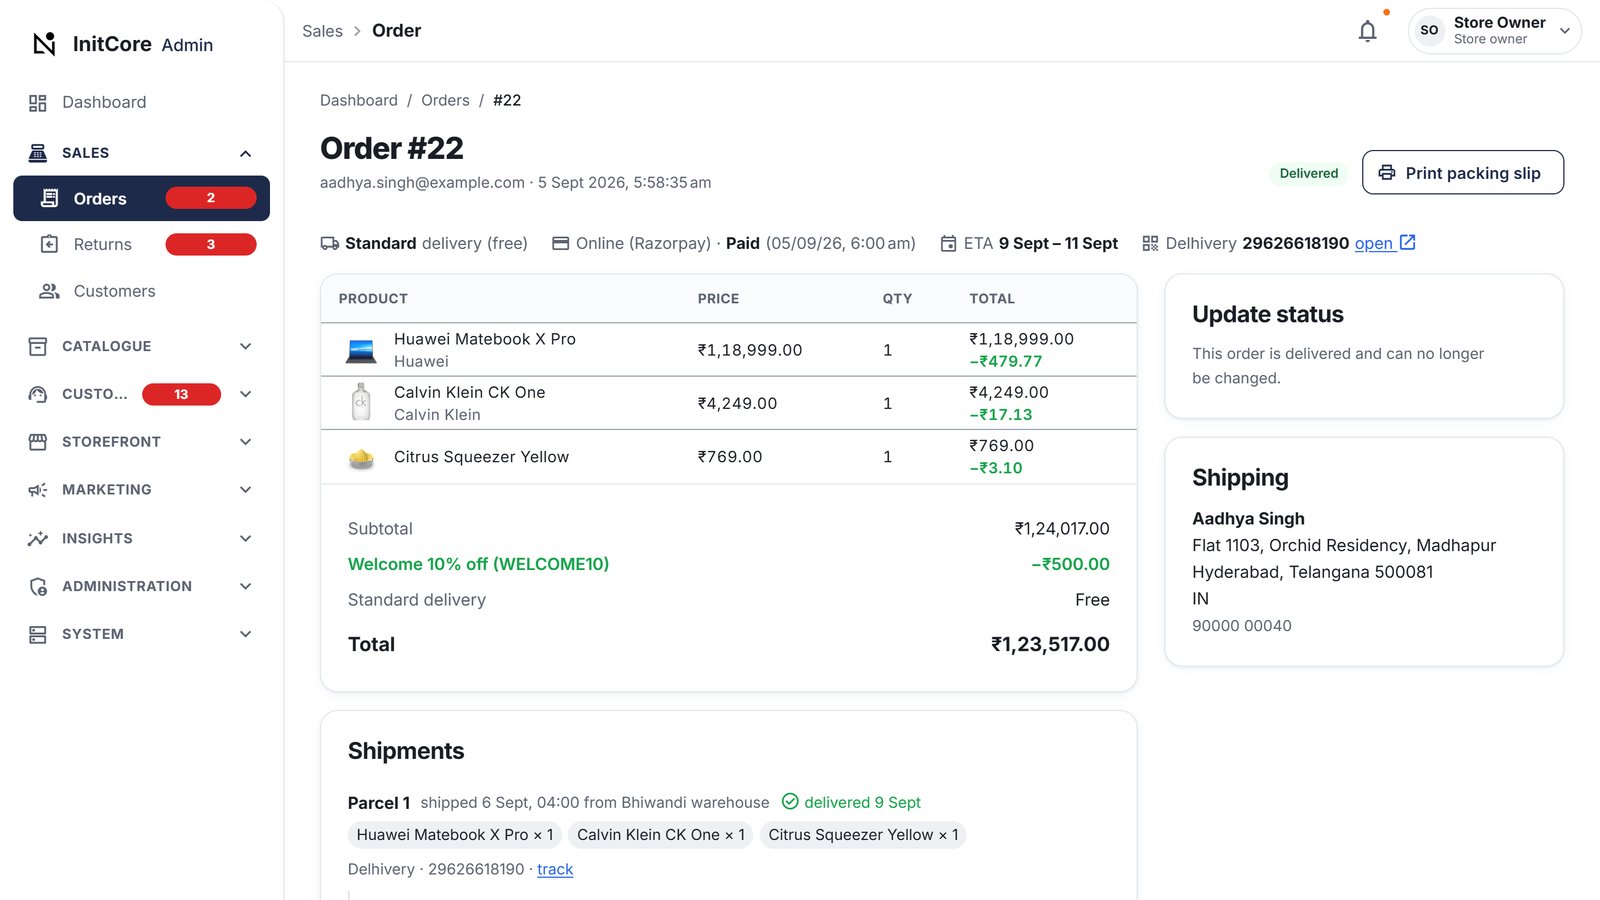The width and height of the screenshot is (1600, 900).
Task: Click the Delhivery QR code icon
Action: pos(1150,243)
